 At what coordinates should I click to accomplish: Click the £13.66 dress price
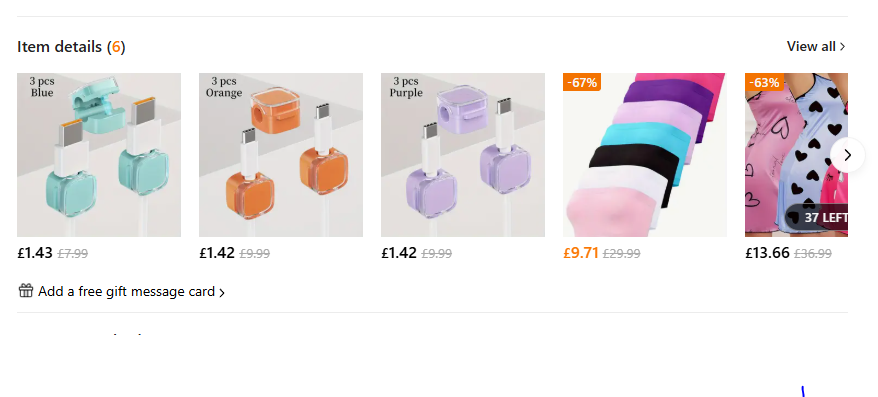[x=767, y=253]
